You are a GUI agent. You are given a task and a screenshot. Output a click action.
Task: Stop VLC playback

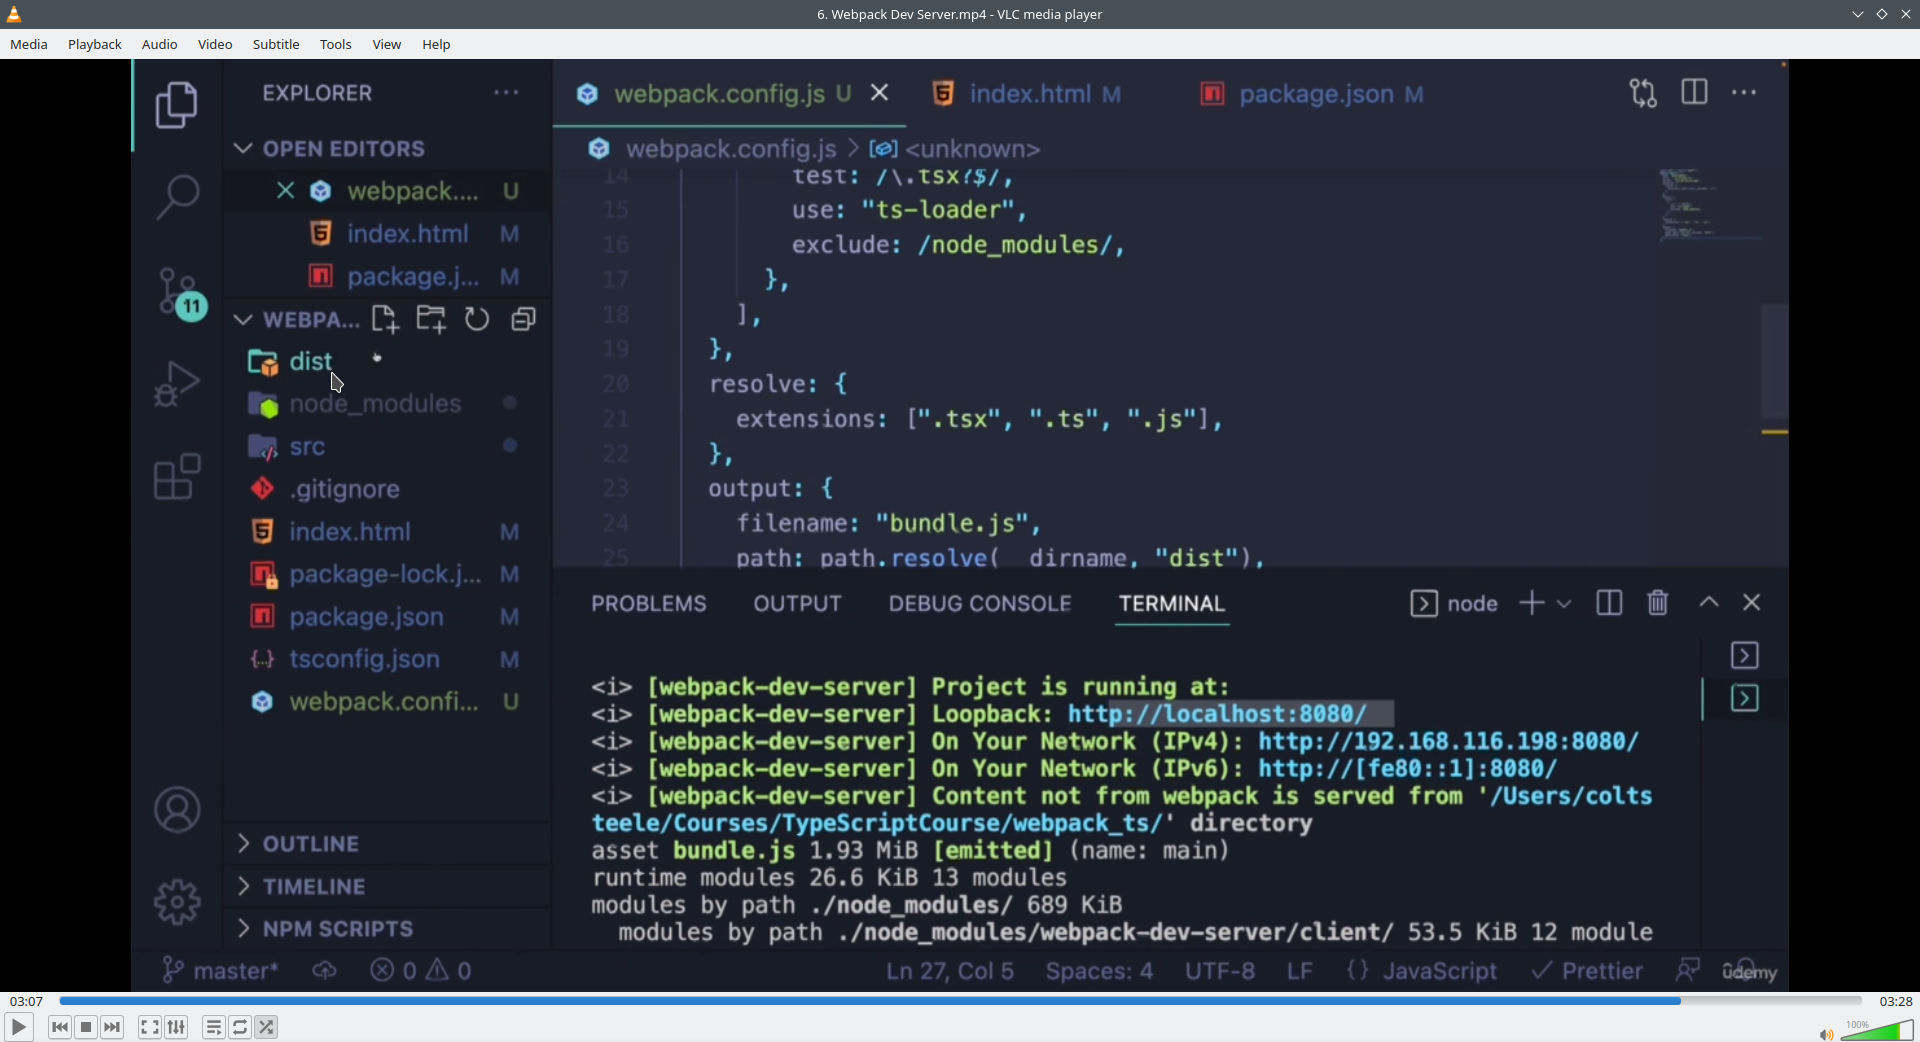[86, 1027]
